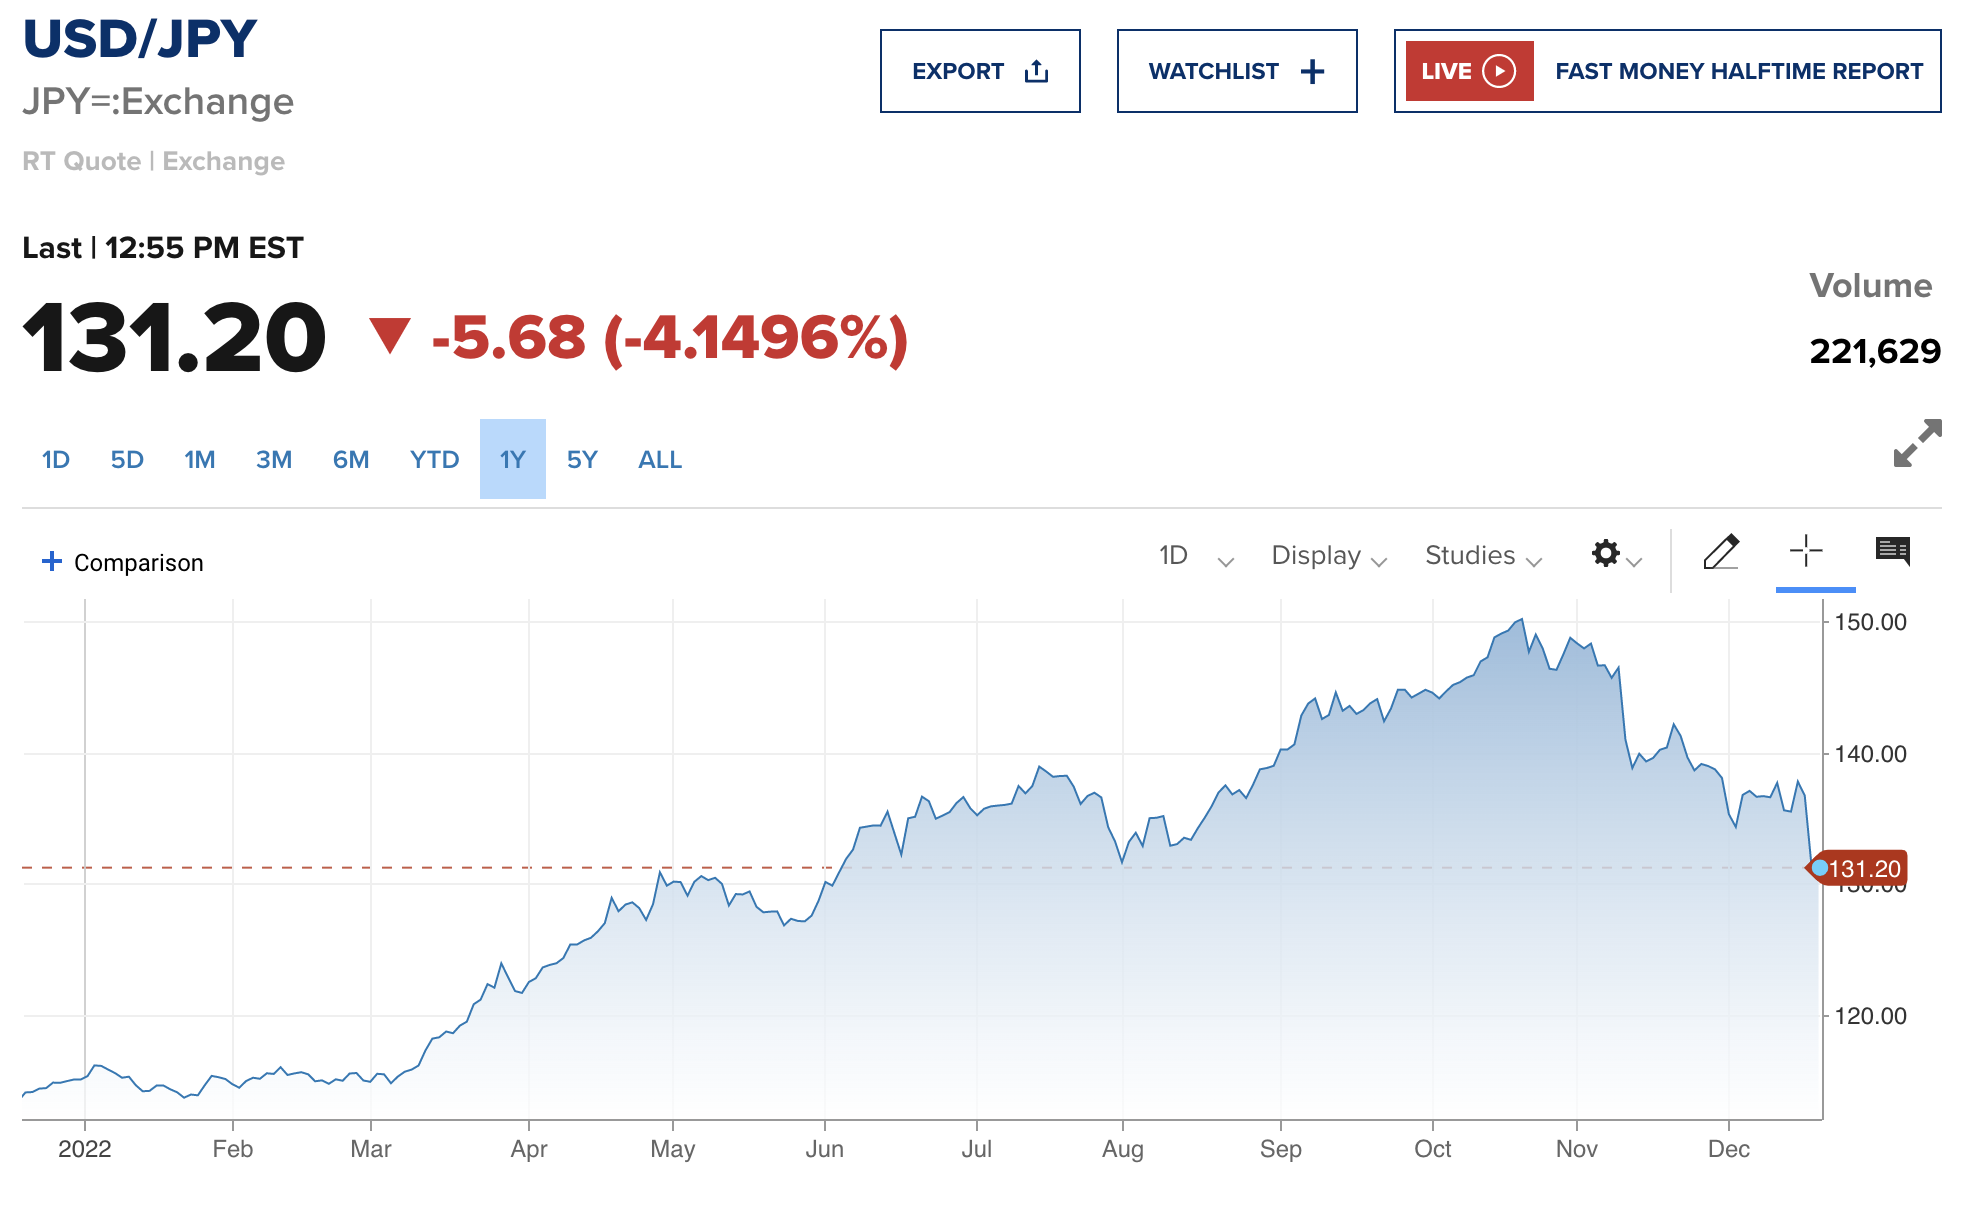Select the 1Y time range
Viewport: 1976px width, 1224px height.
click(512, 460)
